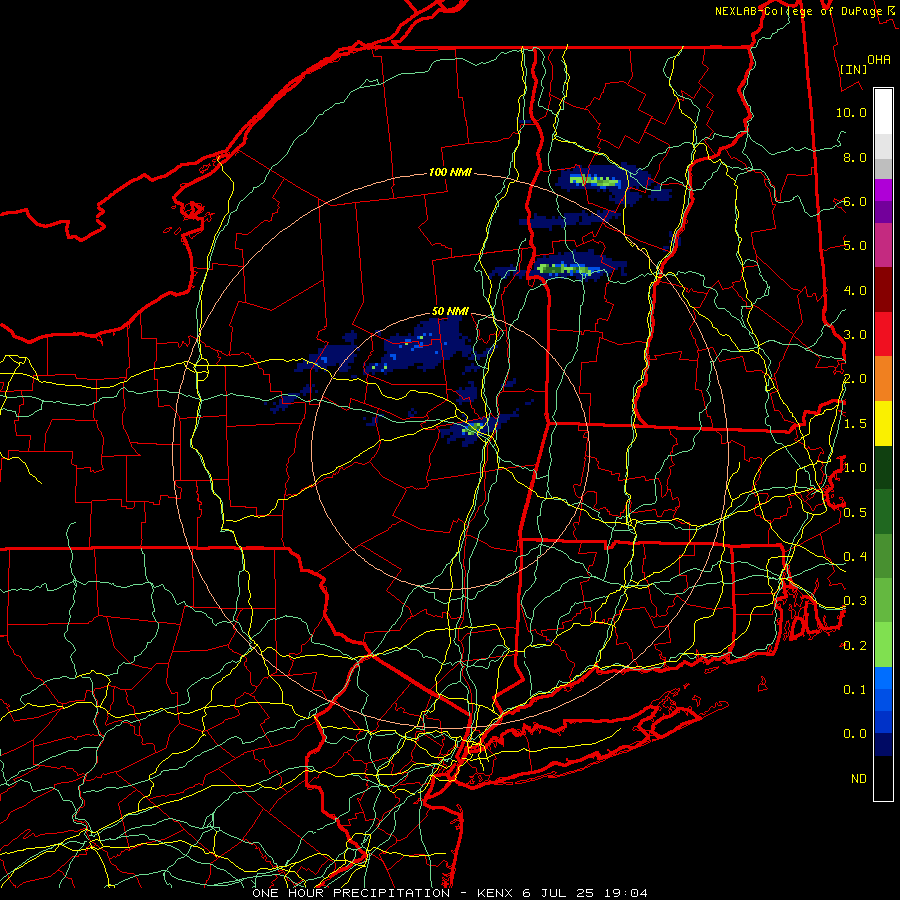Click the 1.0 legend value

855,468
